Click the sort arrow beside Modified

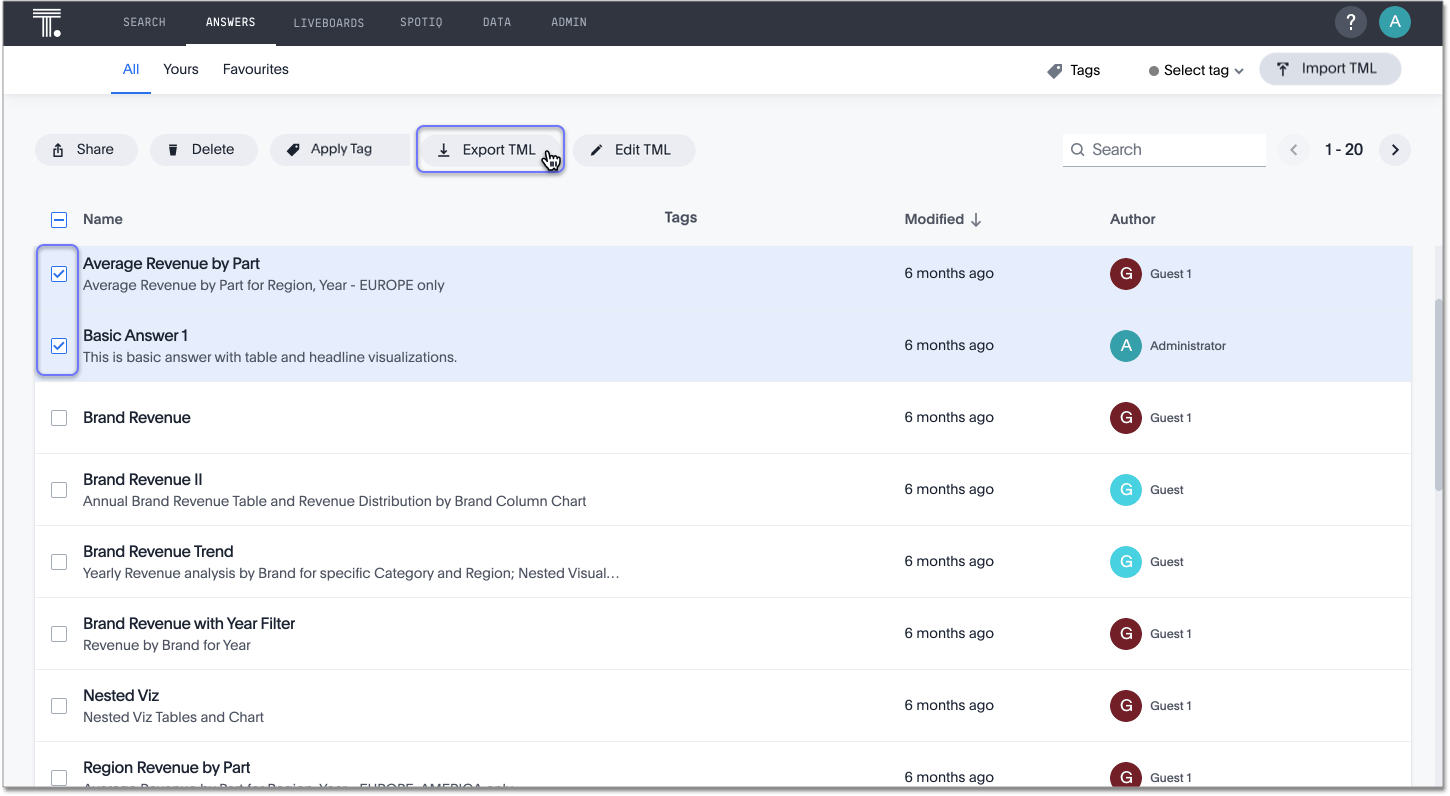click(x=976, y=220)
